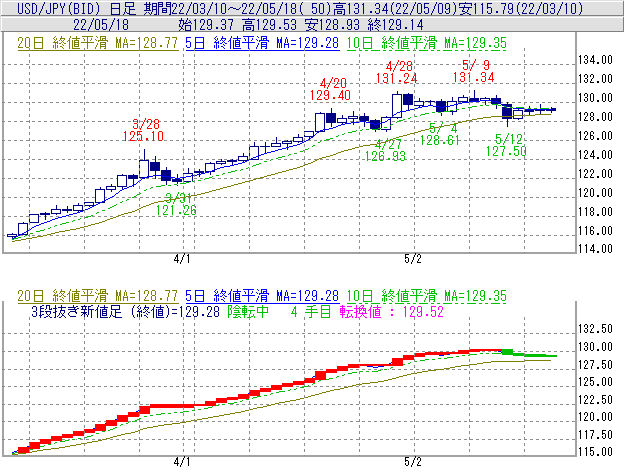The width and height of the screenshot is (624, 475).
Task: Click the 127.50 lower axis label
Action: point(595,364)
